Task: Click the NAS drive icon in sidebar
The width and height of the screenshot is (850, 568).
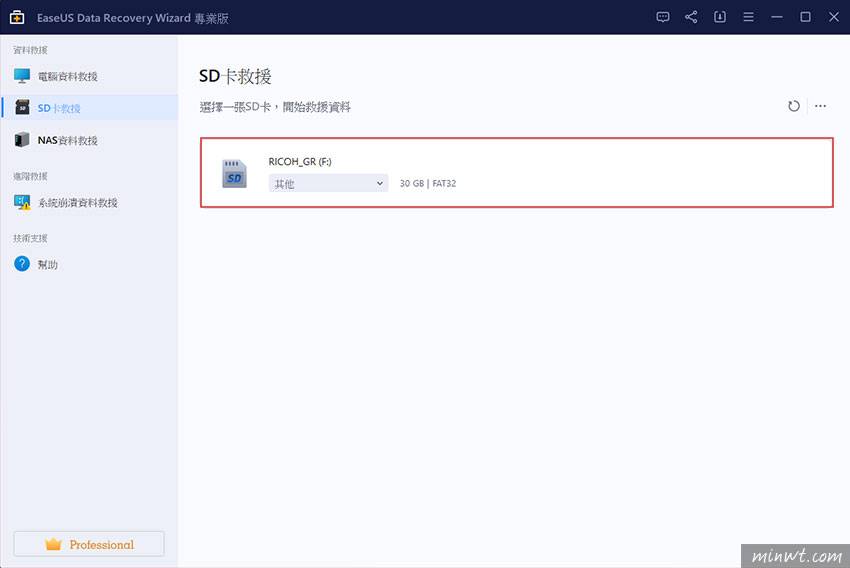Action: pyautogui.click(x=22, y=140)
